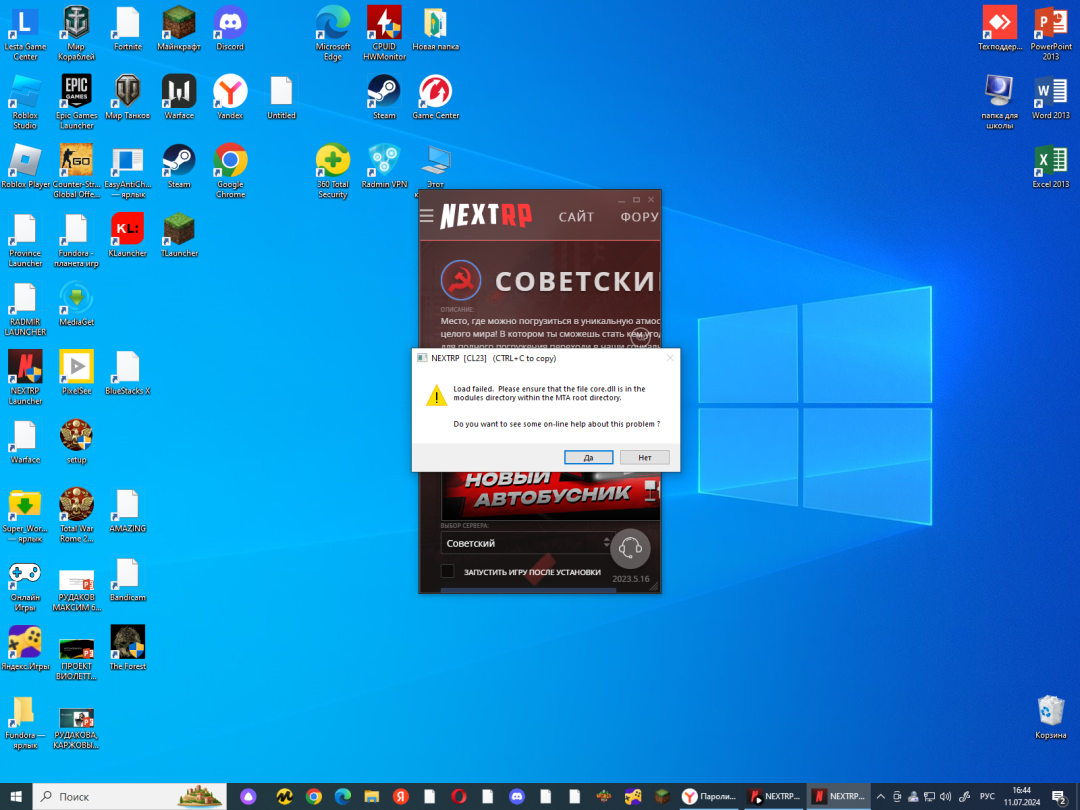Select Google Chrome desktop icon
This screenshot has width=1080, height=810.
(x=230, y=170)
